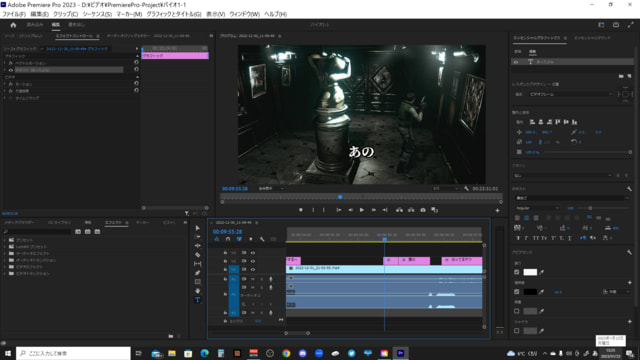Go to In point in Program monitor

click(339, 210)
